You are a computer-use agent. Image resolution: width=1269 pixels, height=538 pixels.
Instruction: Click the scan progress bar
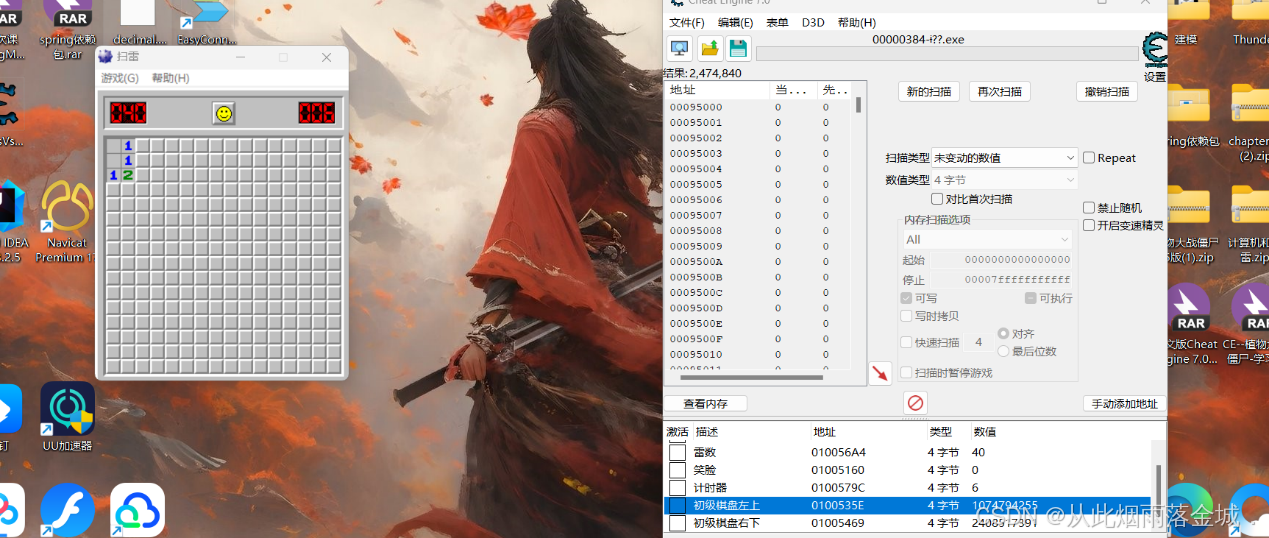(x=948, y=53)
